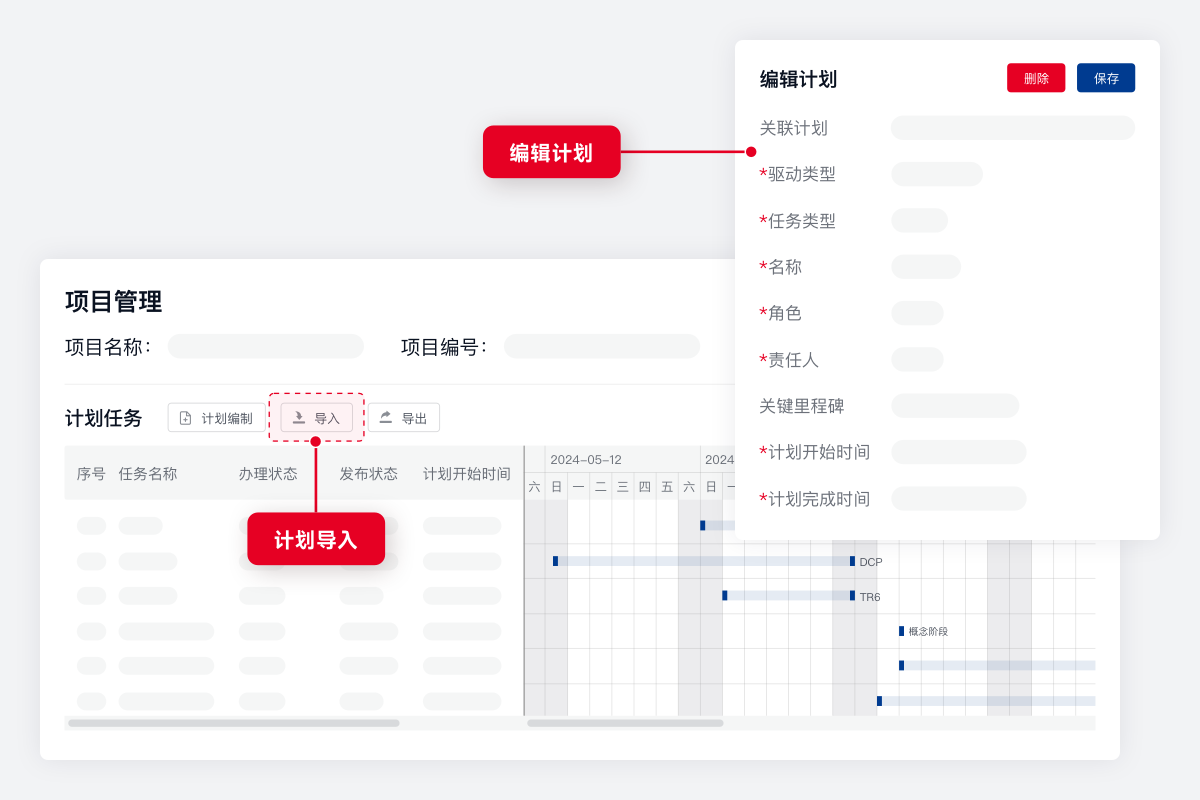Click the 计划开始时间 table column header
This screenshot has height=800, width=1200.
coord(467,474)
